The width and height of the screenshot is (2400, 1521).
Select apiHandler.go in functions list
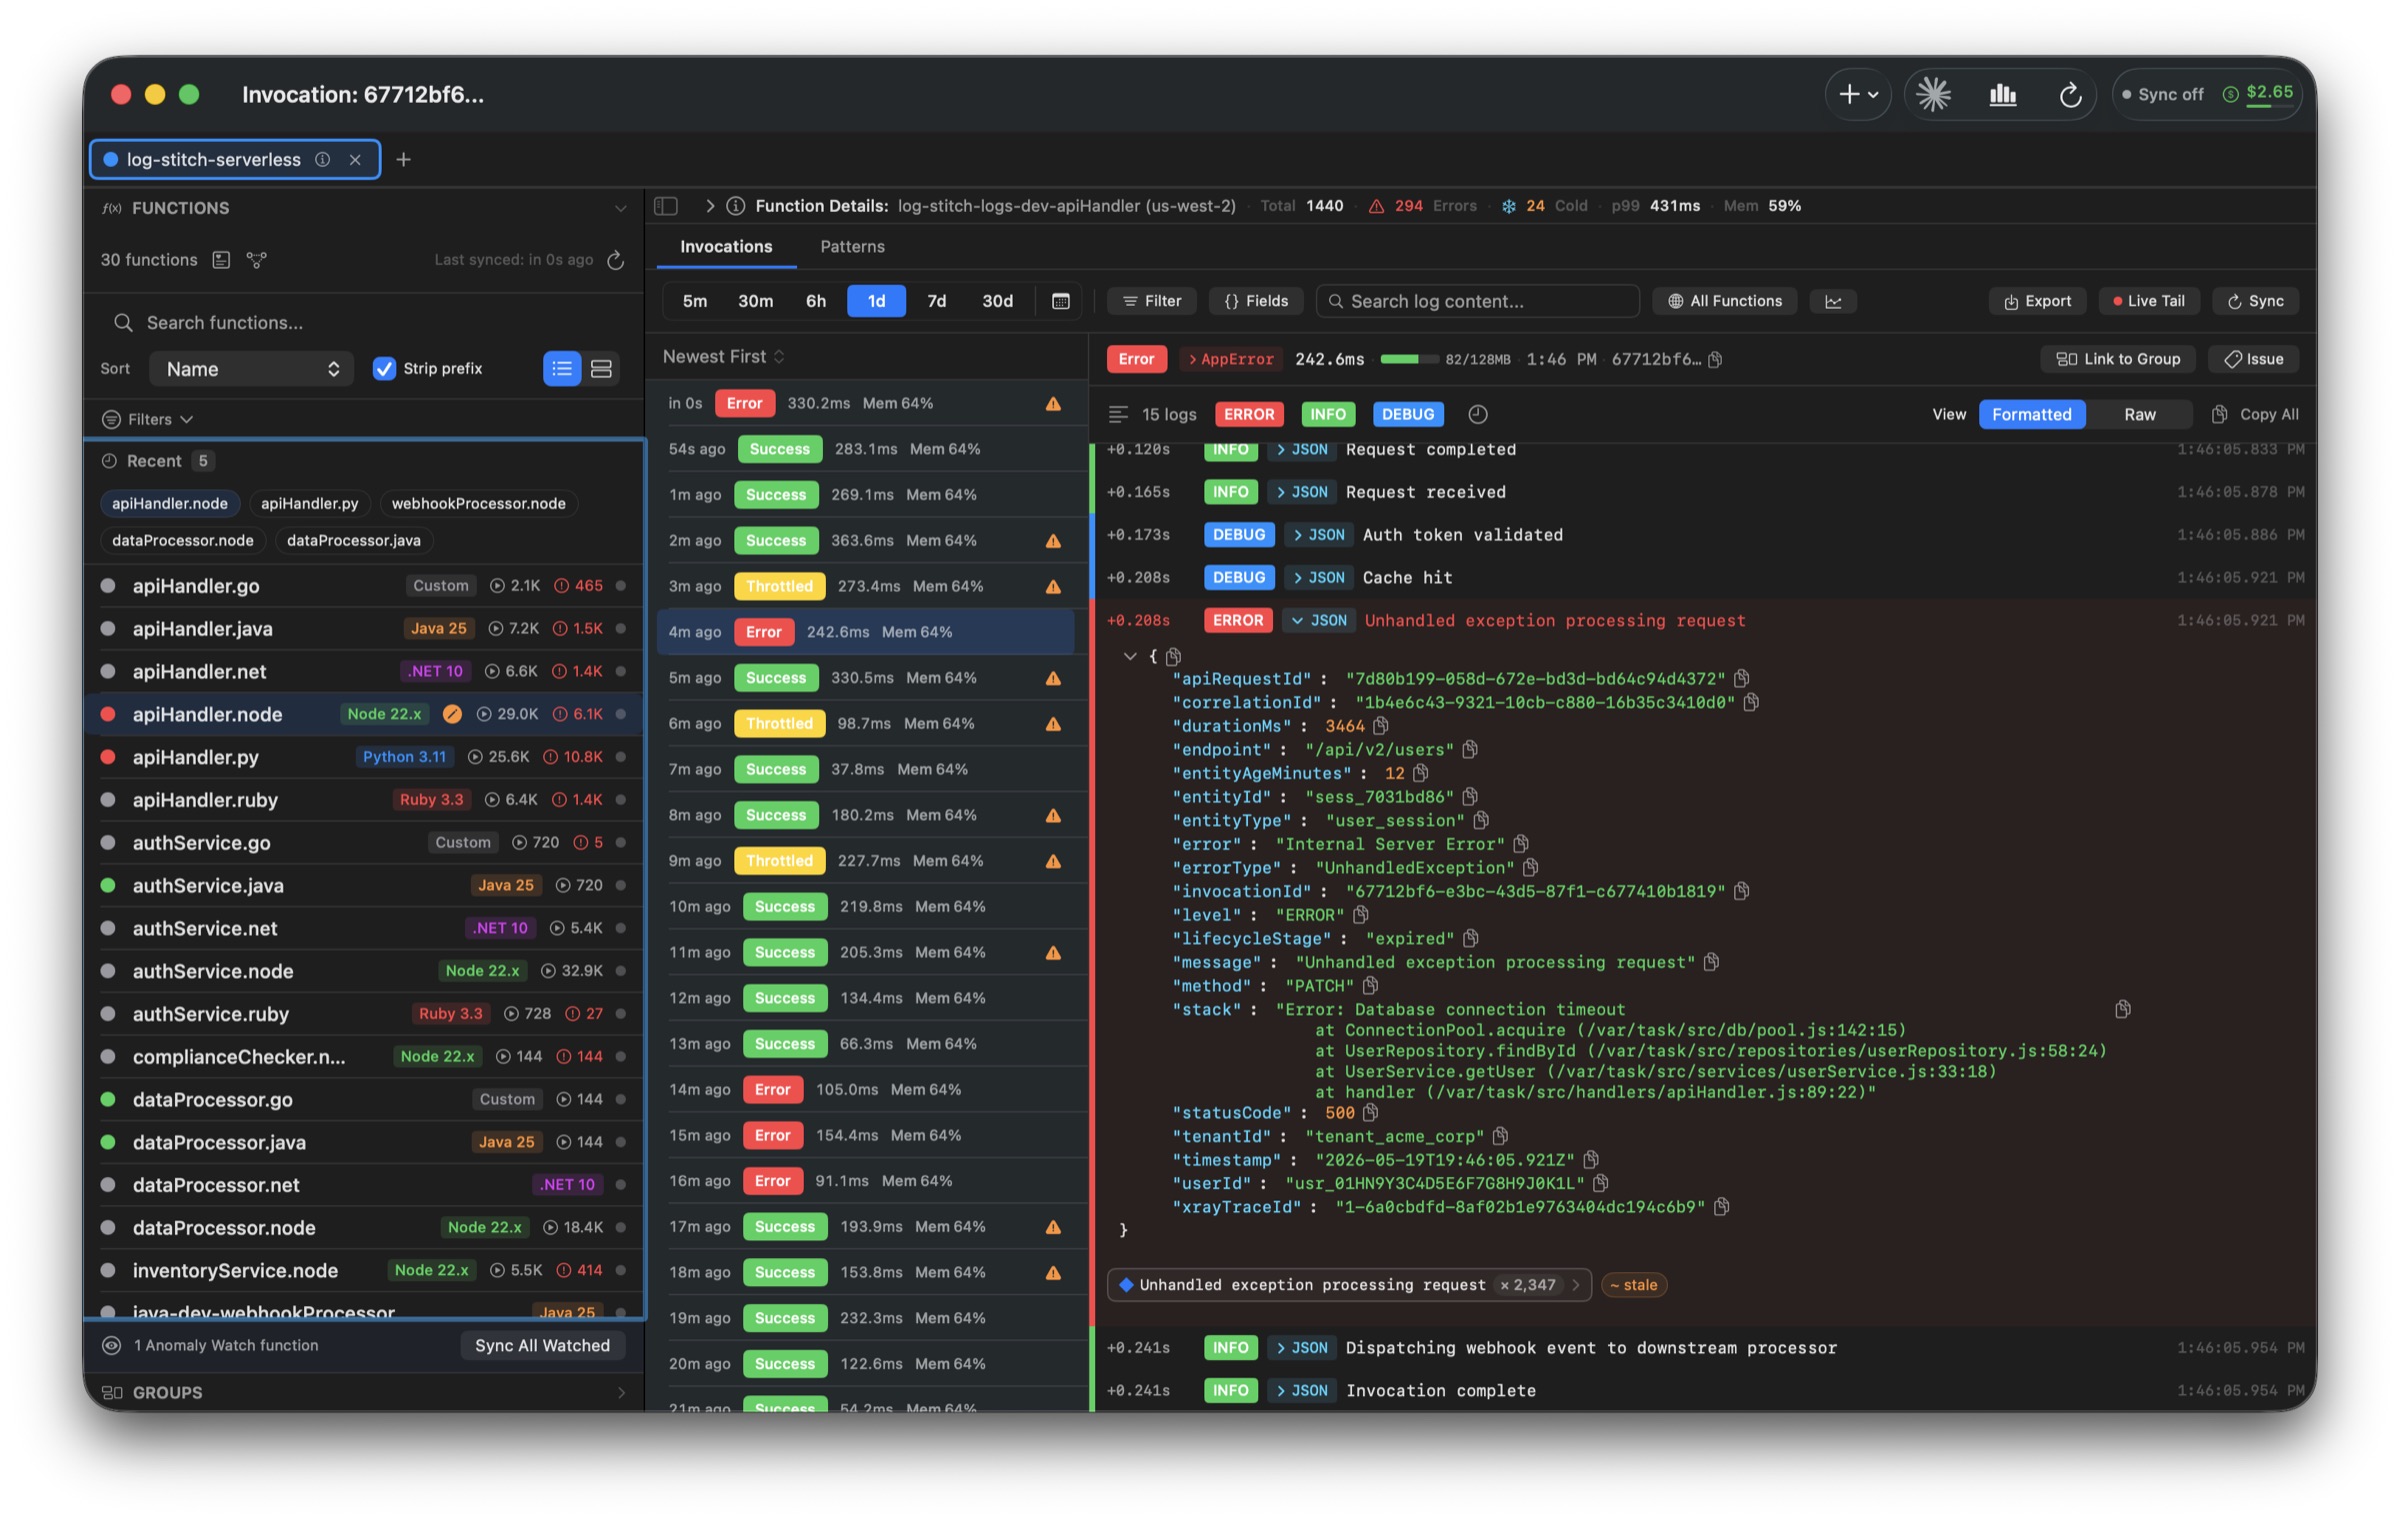364,585
